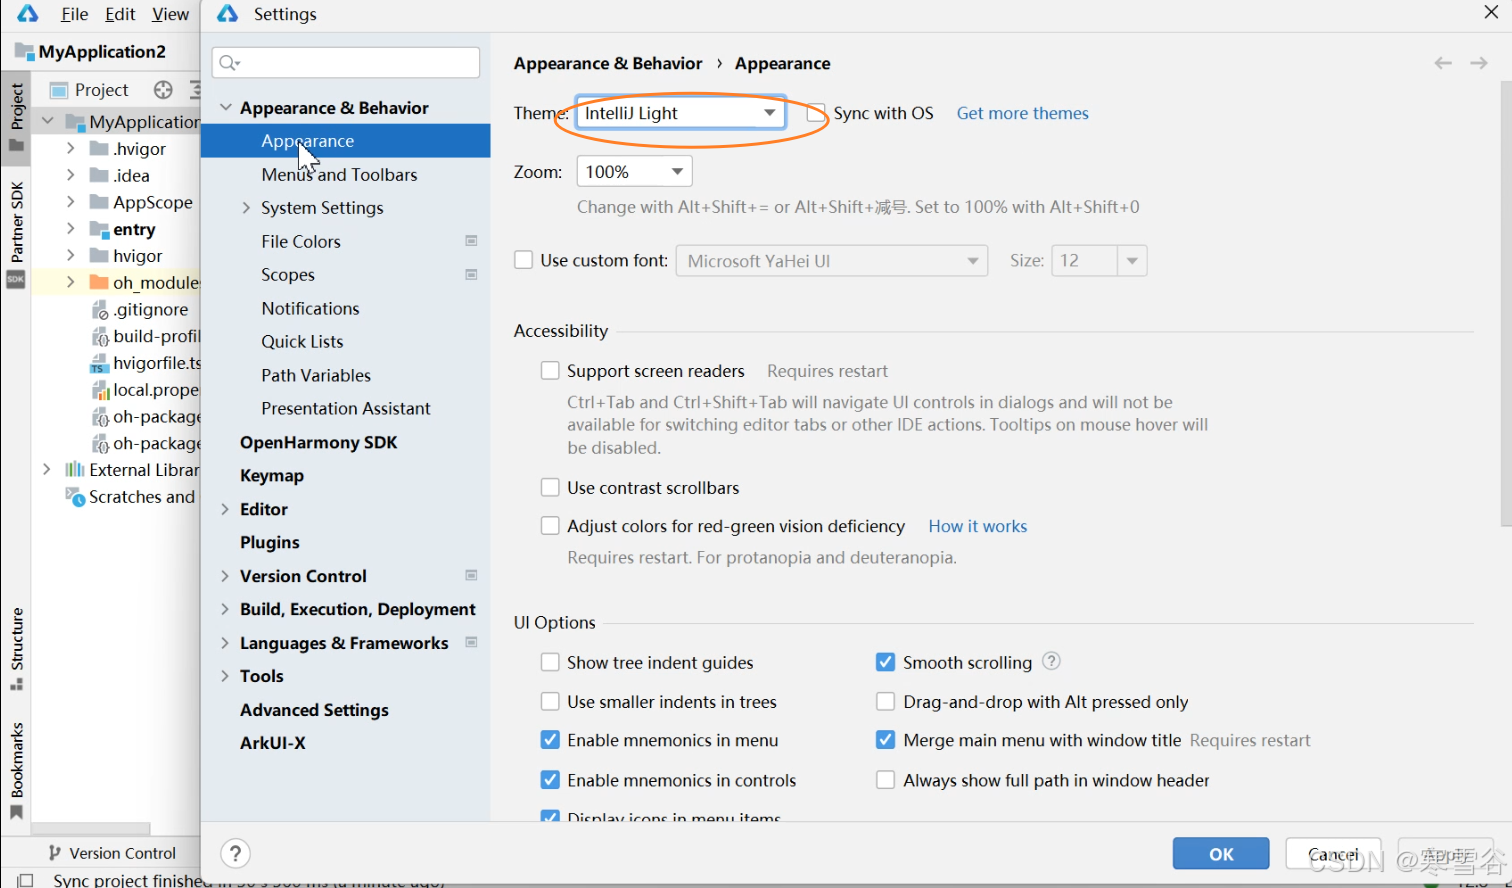
Task: Click the locate target icon in Project panel
Action: pyautogui.click(x=163, y=89)
